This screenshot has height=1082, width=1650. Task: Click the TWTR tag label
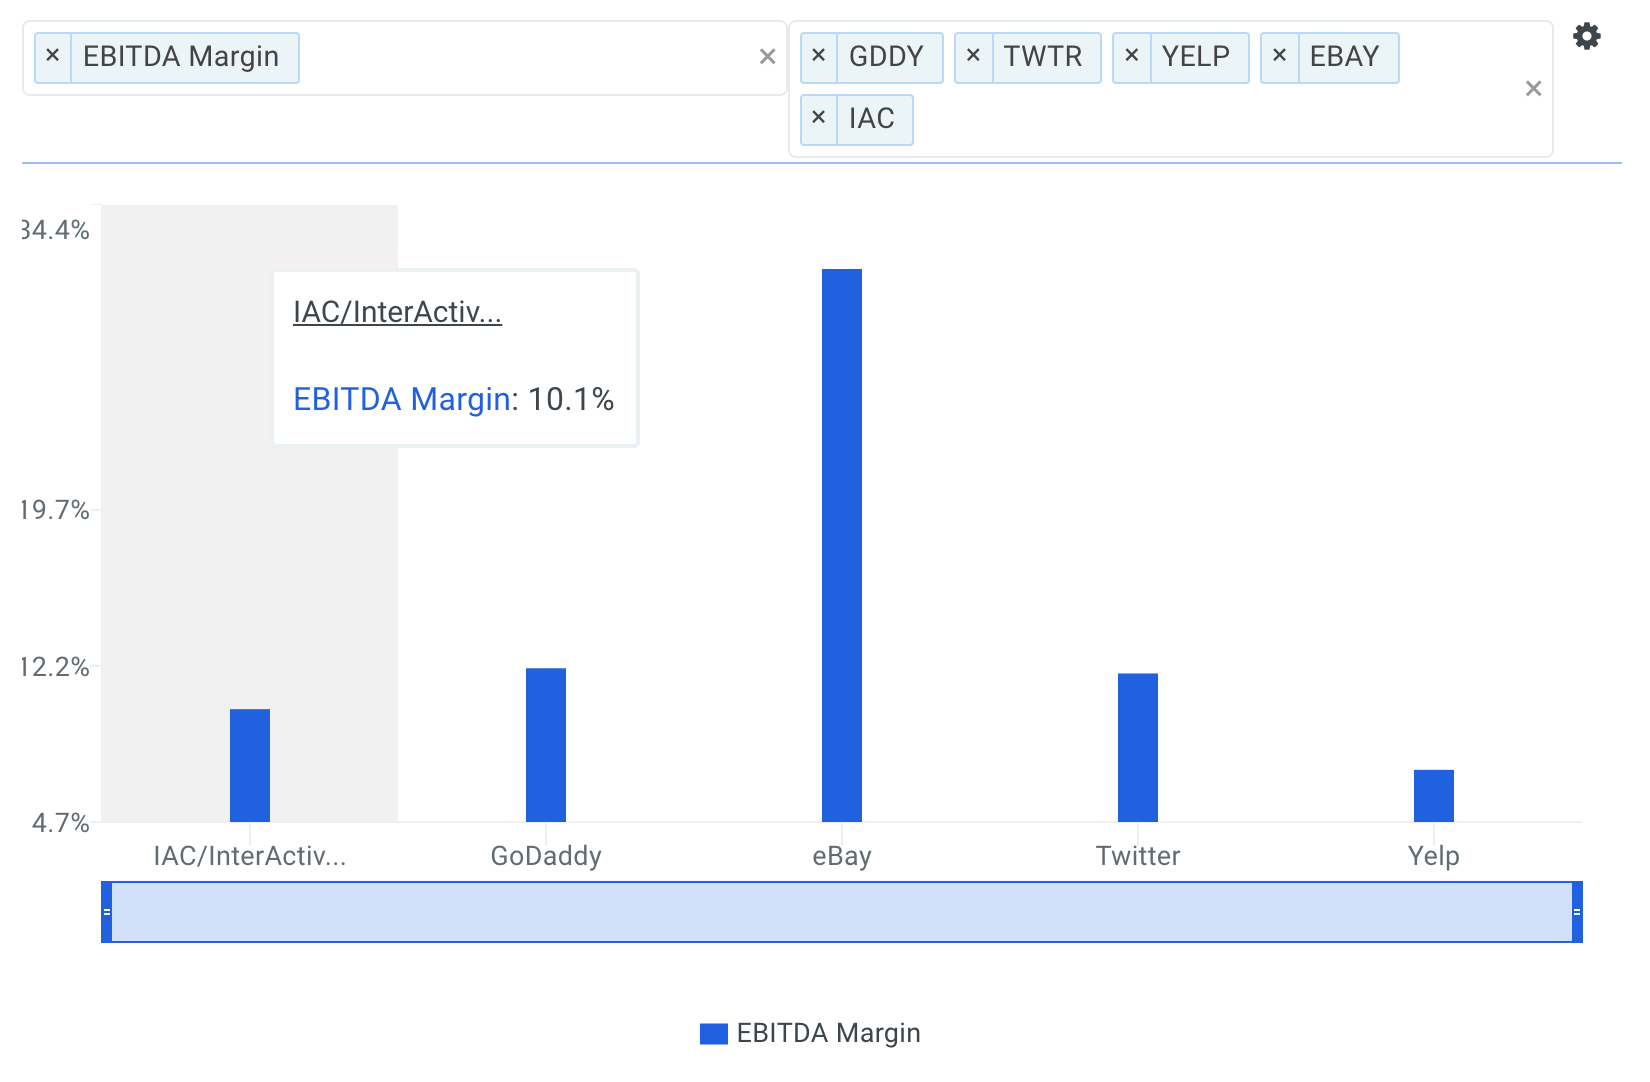point(1043,57)
